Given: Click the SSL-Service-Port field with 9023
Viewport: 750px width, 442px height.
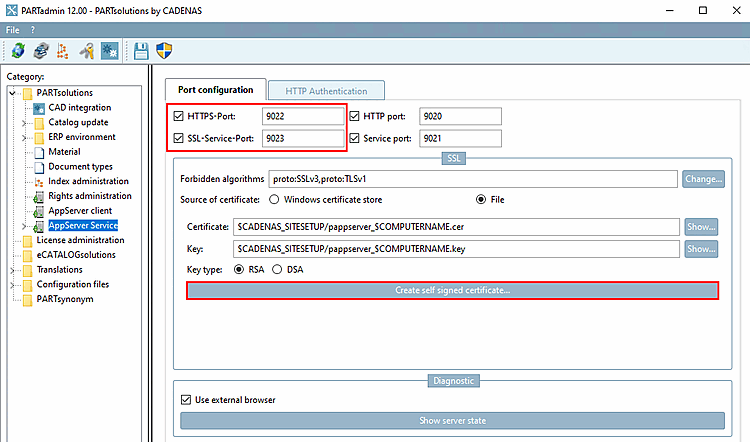Looking at the screenshot, I should pyautogui.click(x=303, y=138).
